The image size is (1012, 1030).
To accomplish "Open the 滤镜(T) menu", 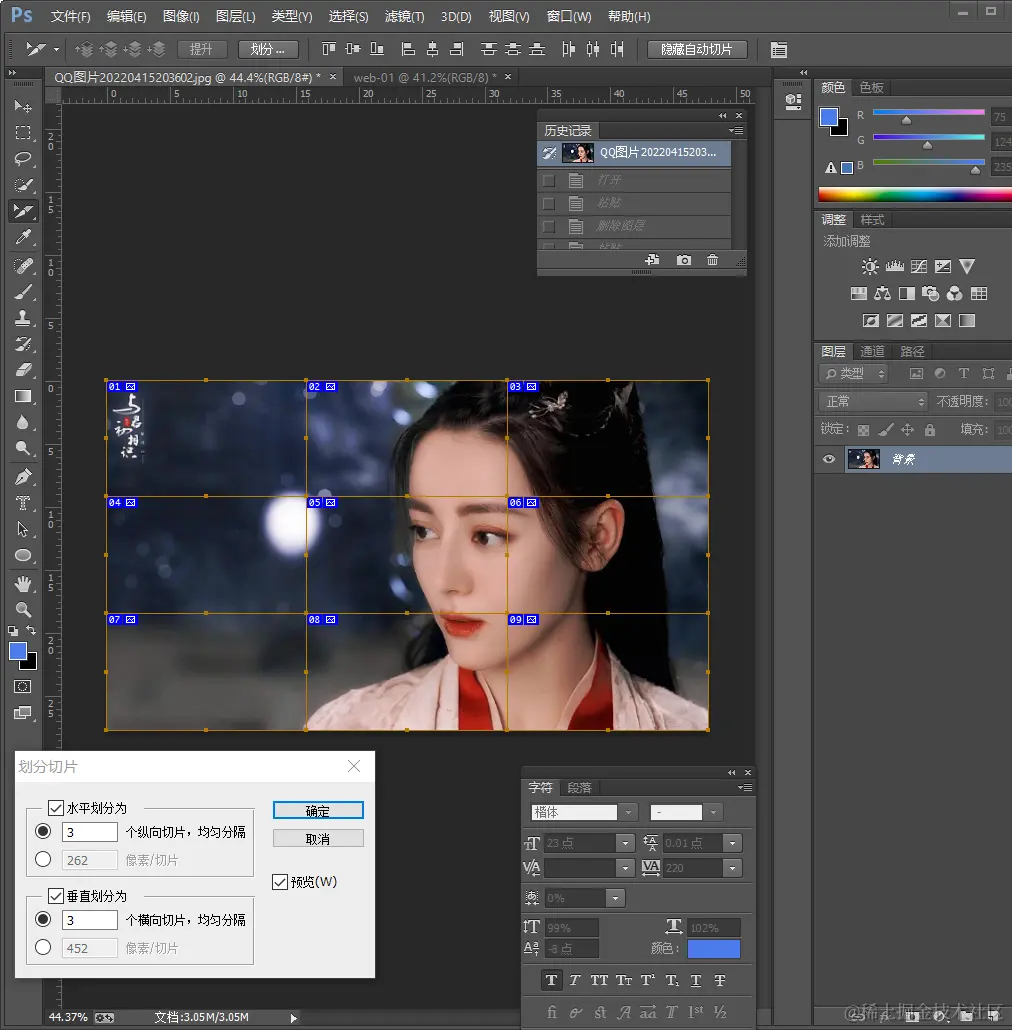I will (404, 17).
